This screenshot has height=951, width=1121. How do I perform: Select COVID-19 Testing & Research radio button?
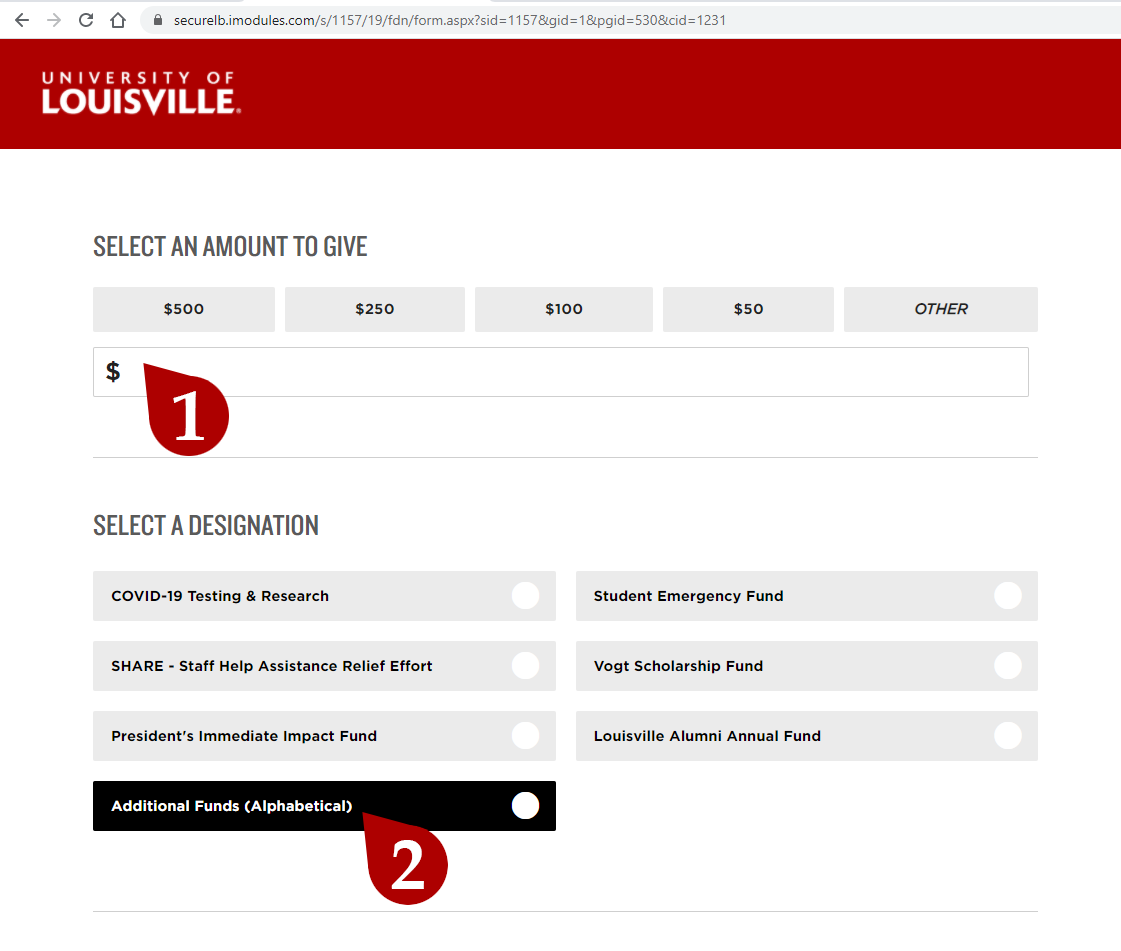pos(525,596)
